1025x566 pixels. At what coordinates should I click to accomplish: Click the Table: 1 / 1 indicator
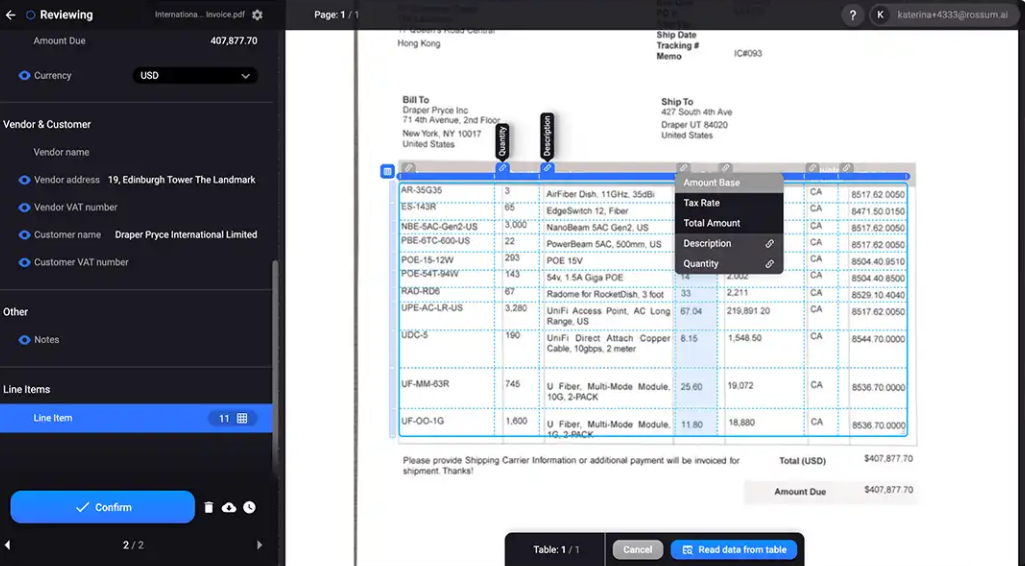556,550
